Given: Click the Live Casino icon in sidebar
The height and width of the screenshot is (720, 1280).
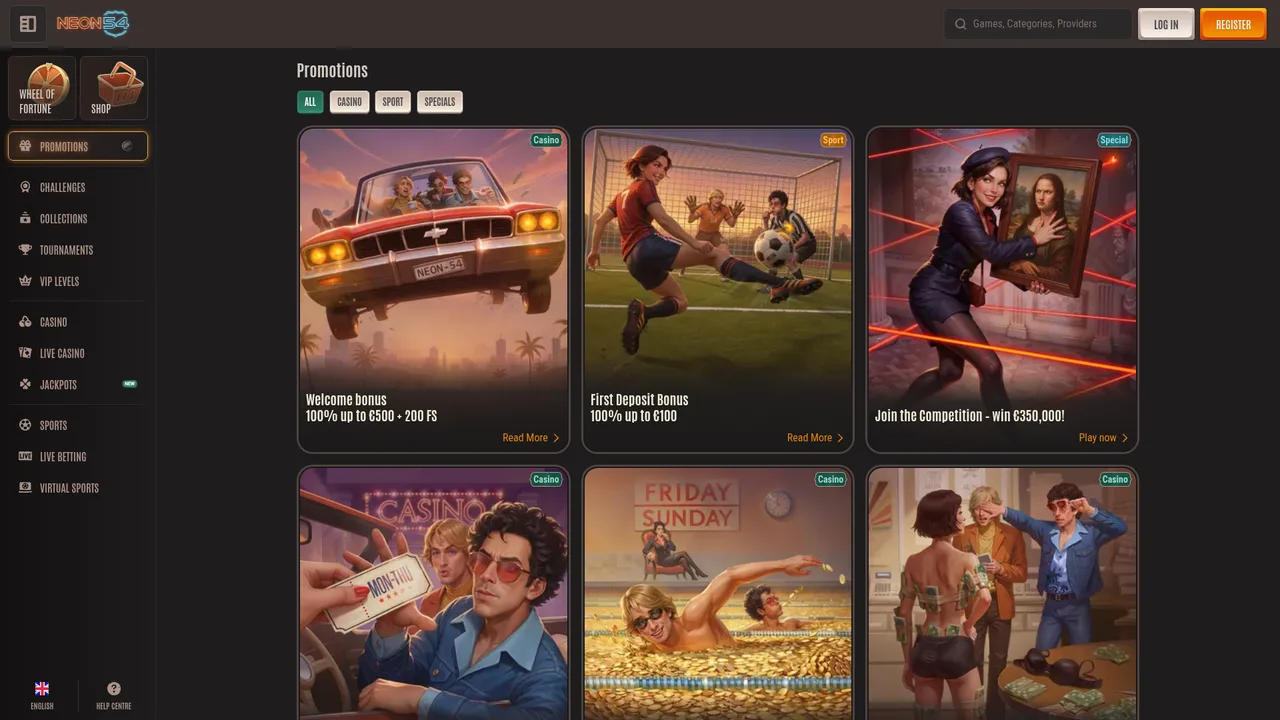Looking at the screenshot, I should 25,353.
